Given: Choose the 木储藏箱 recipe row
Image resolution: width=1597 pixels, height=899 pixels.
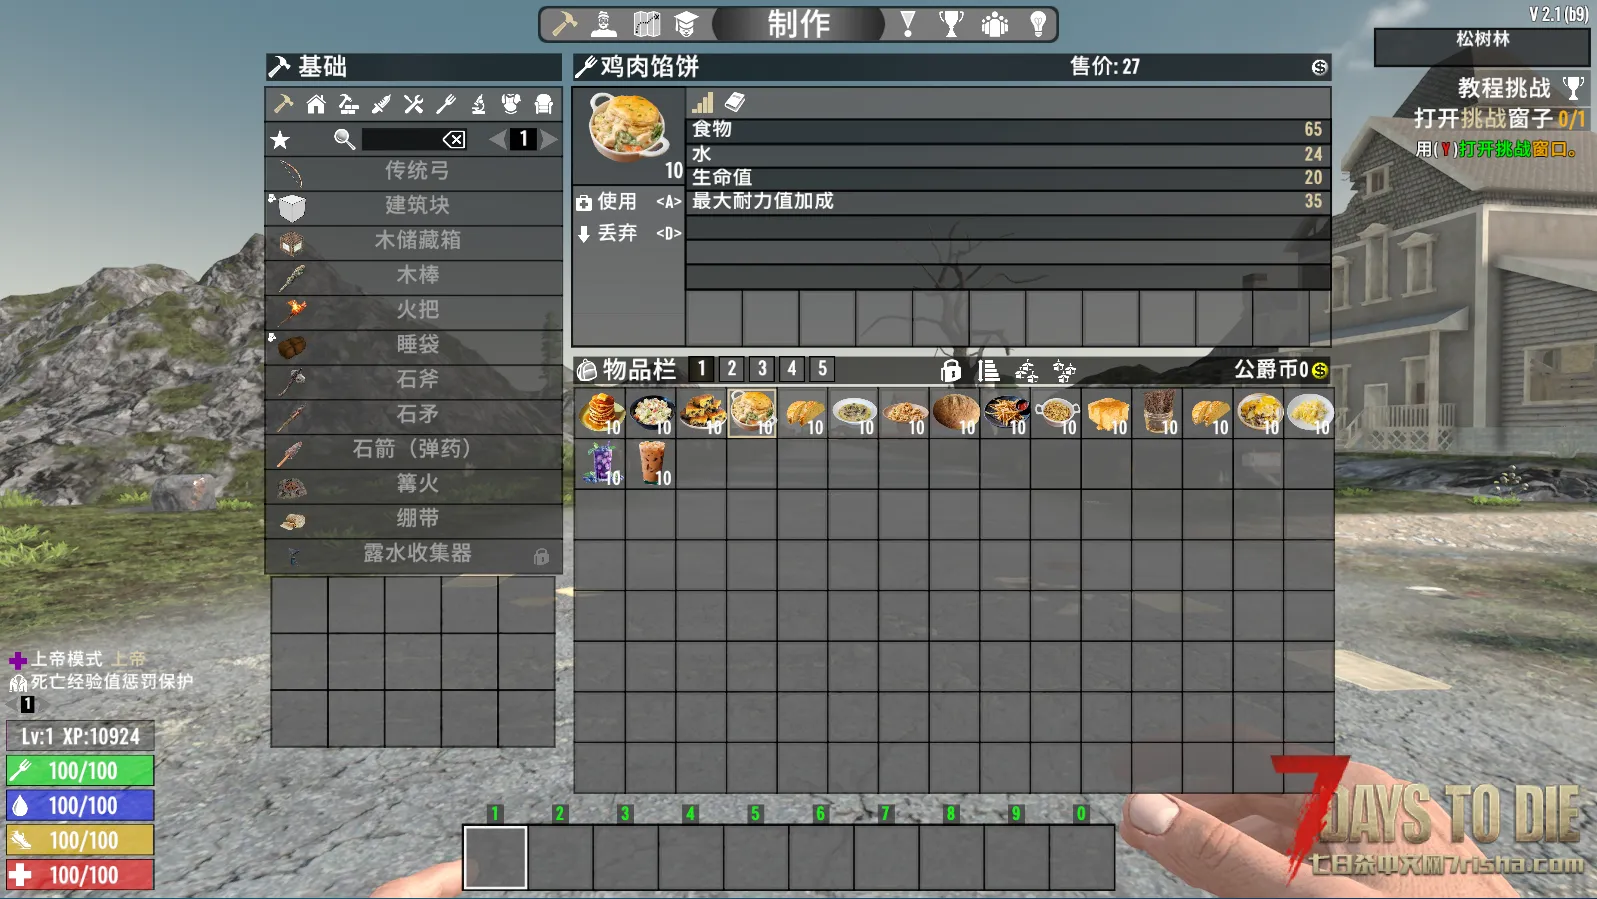Looking at the screenshot, I should pos(414,241).
